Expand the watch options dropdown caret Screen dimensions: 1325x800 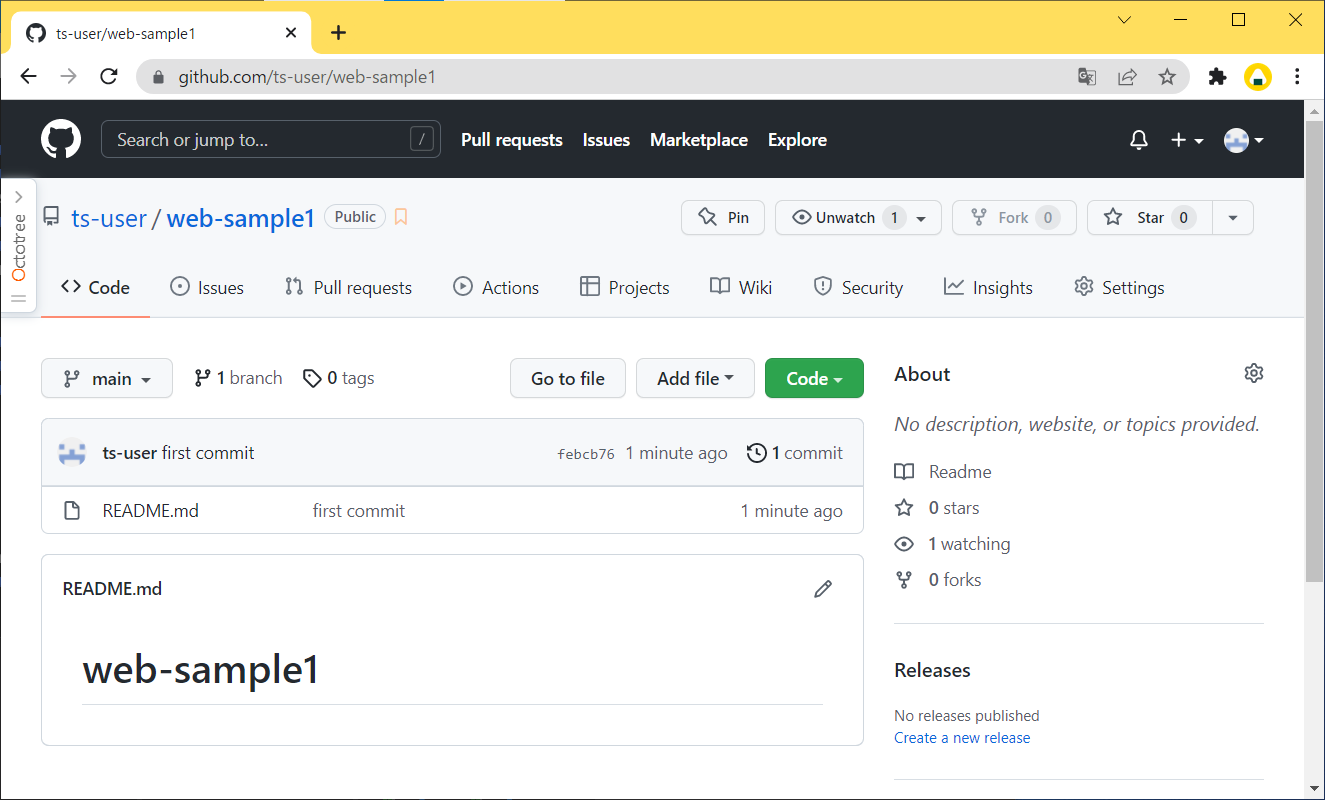(921, 218)
